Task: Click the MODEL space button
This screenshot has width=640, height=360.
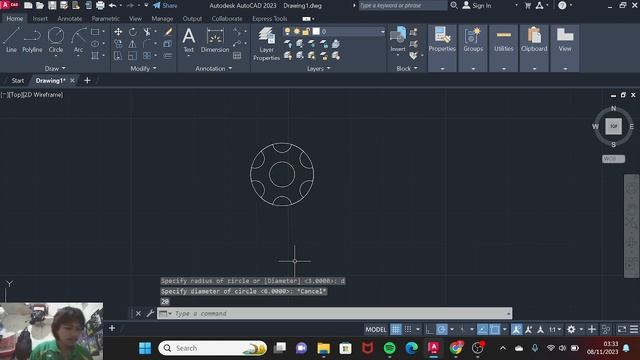Action: pos(376,329)
